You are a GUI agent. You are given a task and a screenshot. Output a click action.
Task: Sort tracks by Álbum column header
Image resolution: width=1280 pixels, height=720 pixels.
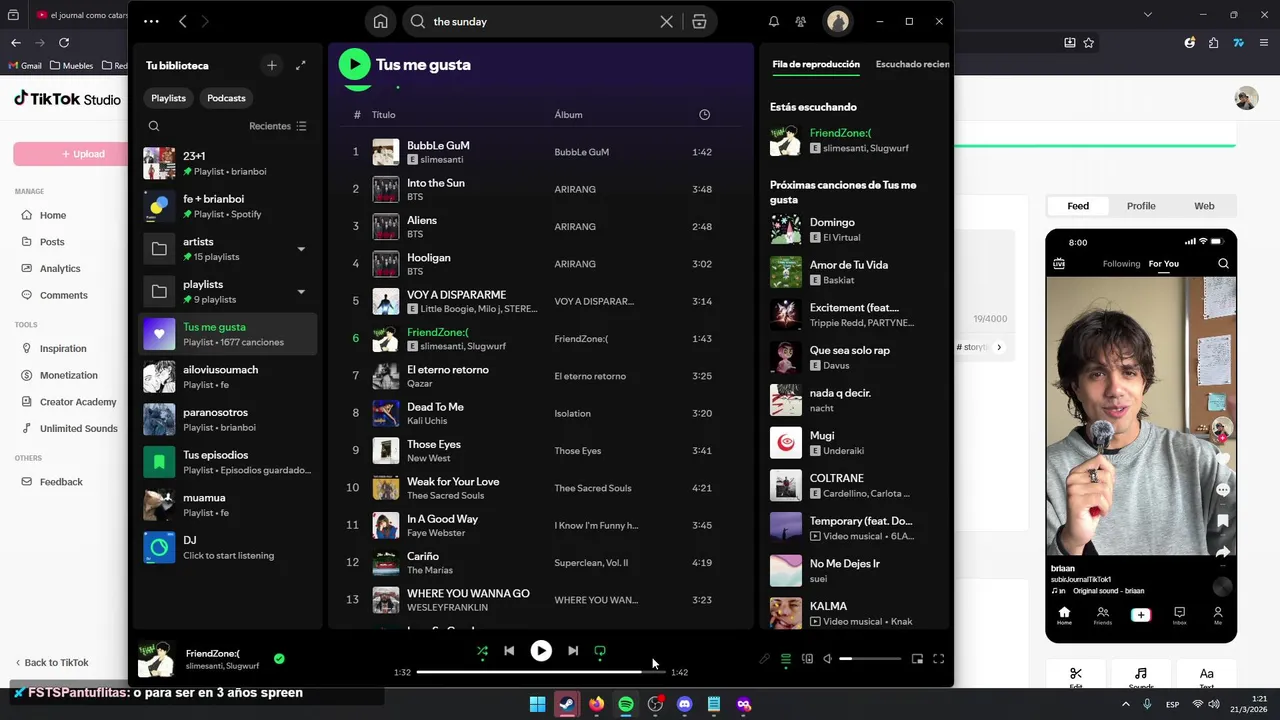[568, 114]
